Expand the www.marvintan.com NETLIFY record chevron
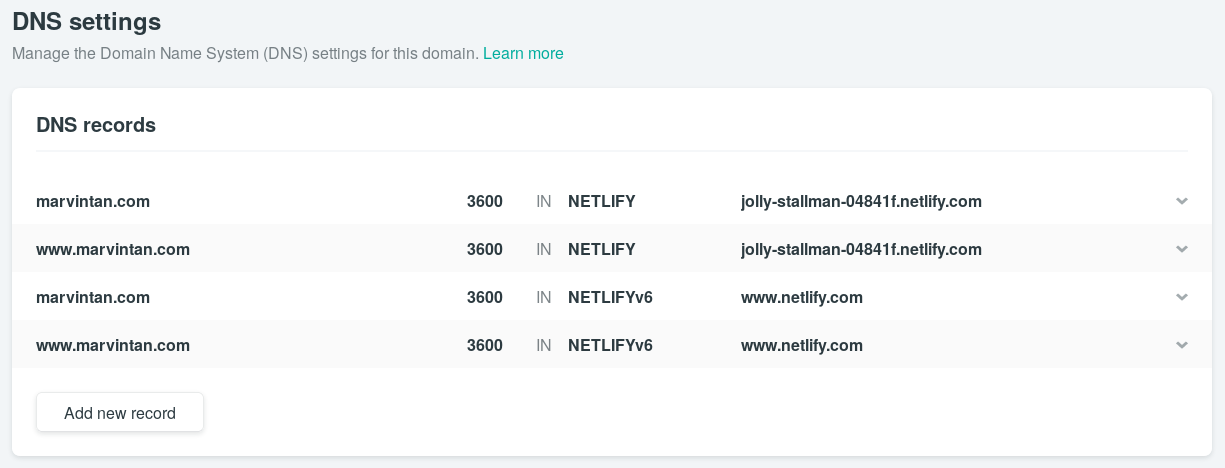Image resolution: width=1225 pixels, height=468 pixels. [1181, 249]
